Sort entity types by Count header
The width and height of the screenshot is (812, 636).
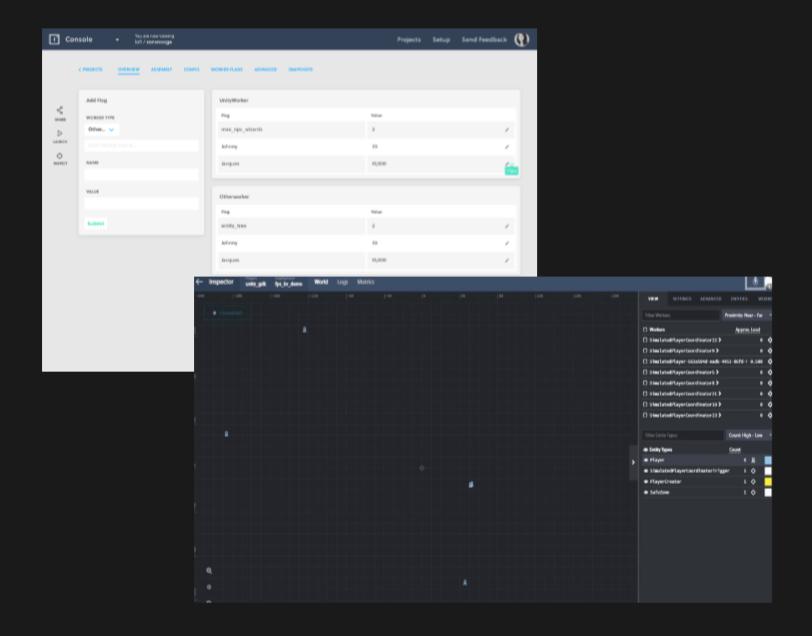[735, 450]
